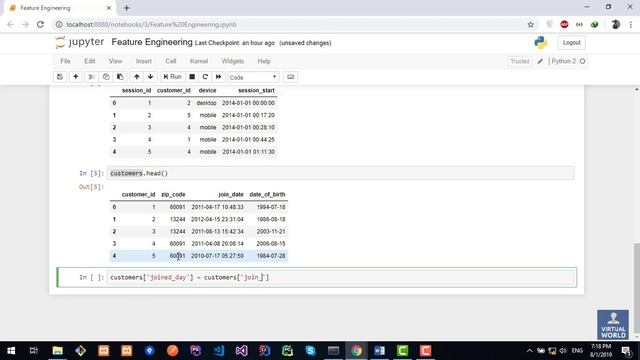640x360 pixels.
Task: Click the customers.head() code cell
Action: pos(340,173)
